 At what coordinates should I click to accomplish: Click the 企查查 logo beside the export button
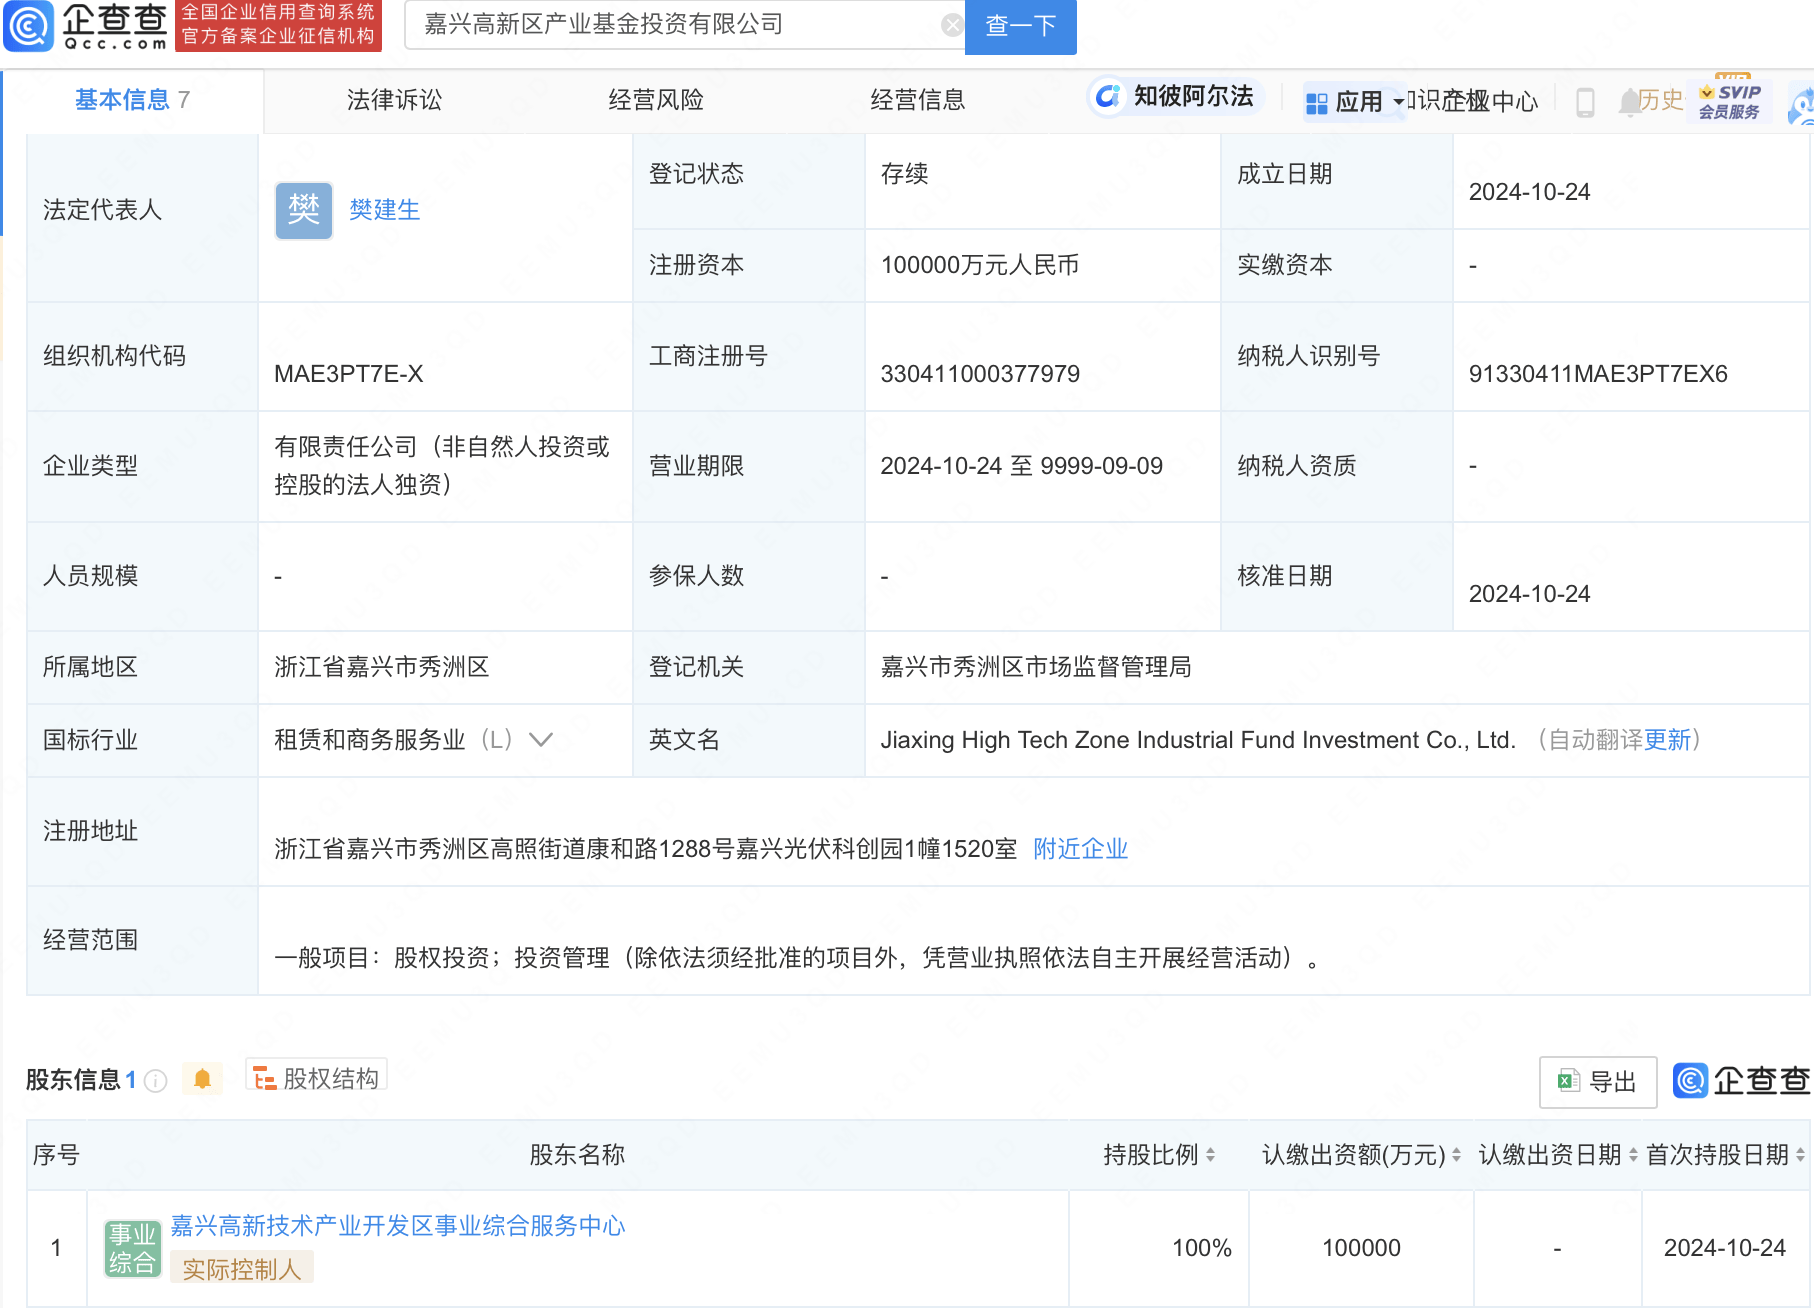pyautogui.click(x=1742, y=1081)
